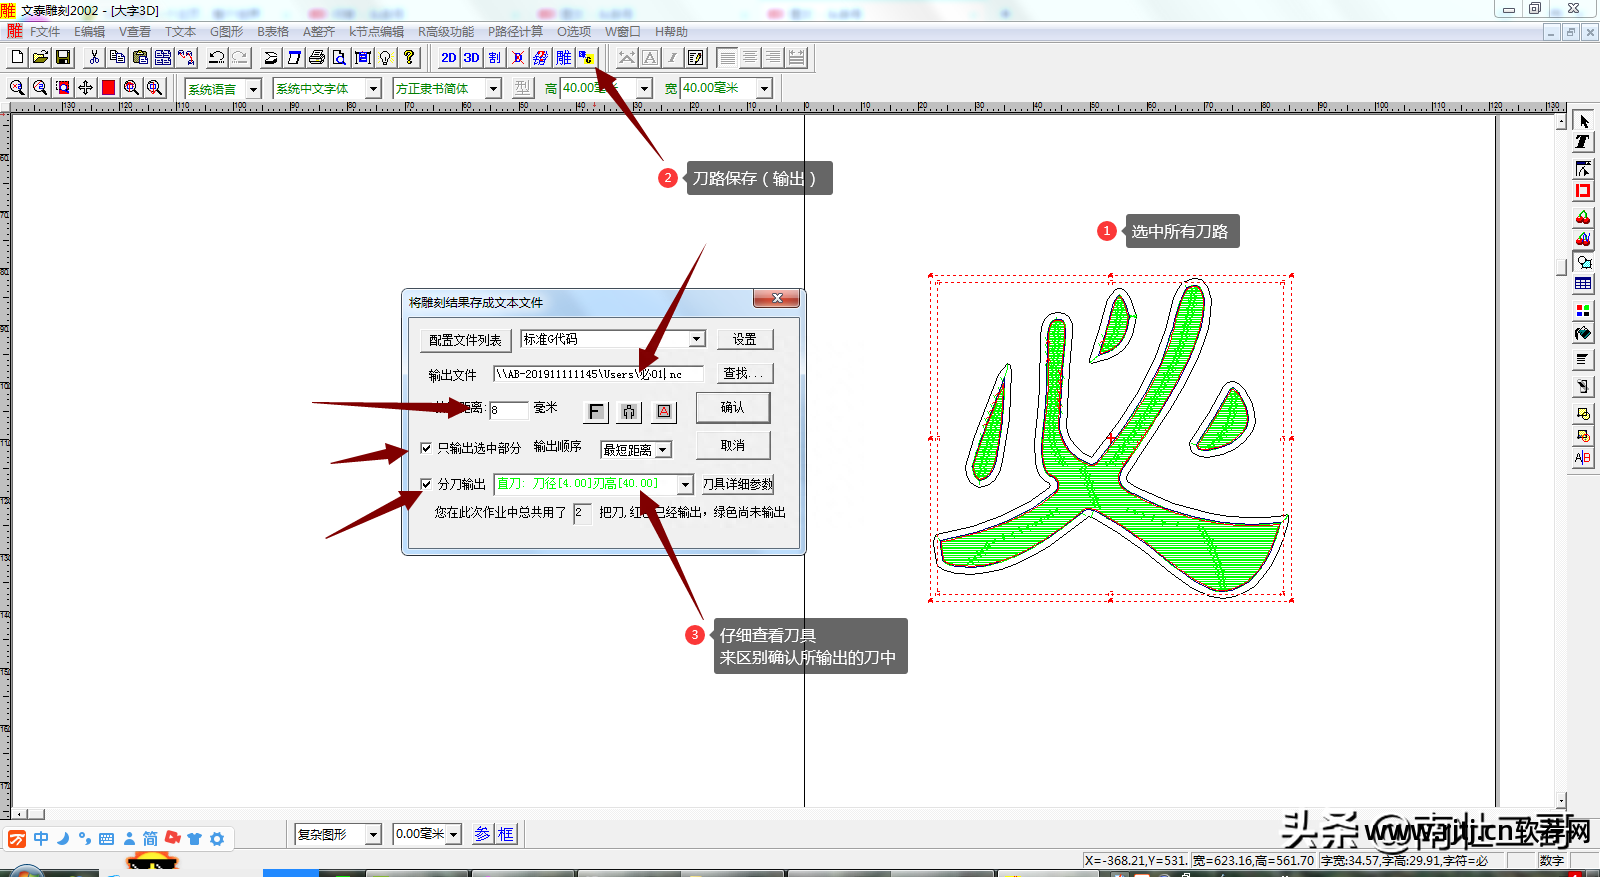This screenshot has width=1600, height=877.
Task: Click the yellow question mark help icon
Action: click(409, 58)
